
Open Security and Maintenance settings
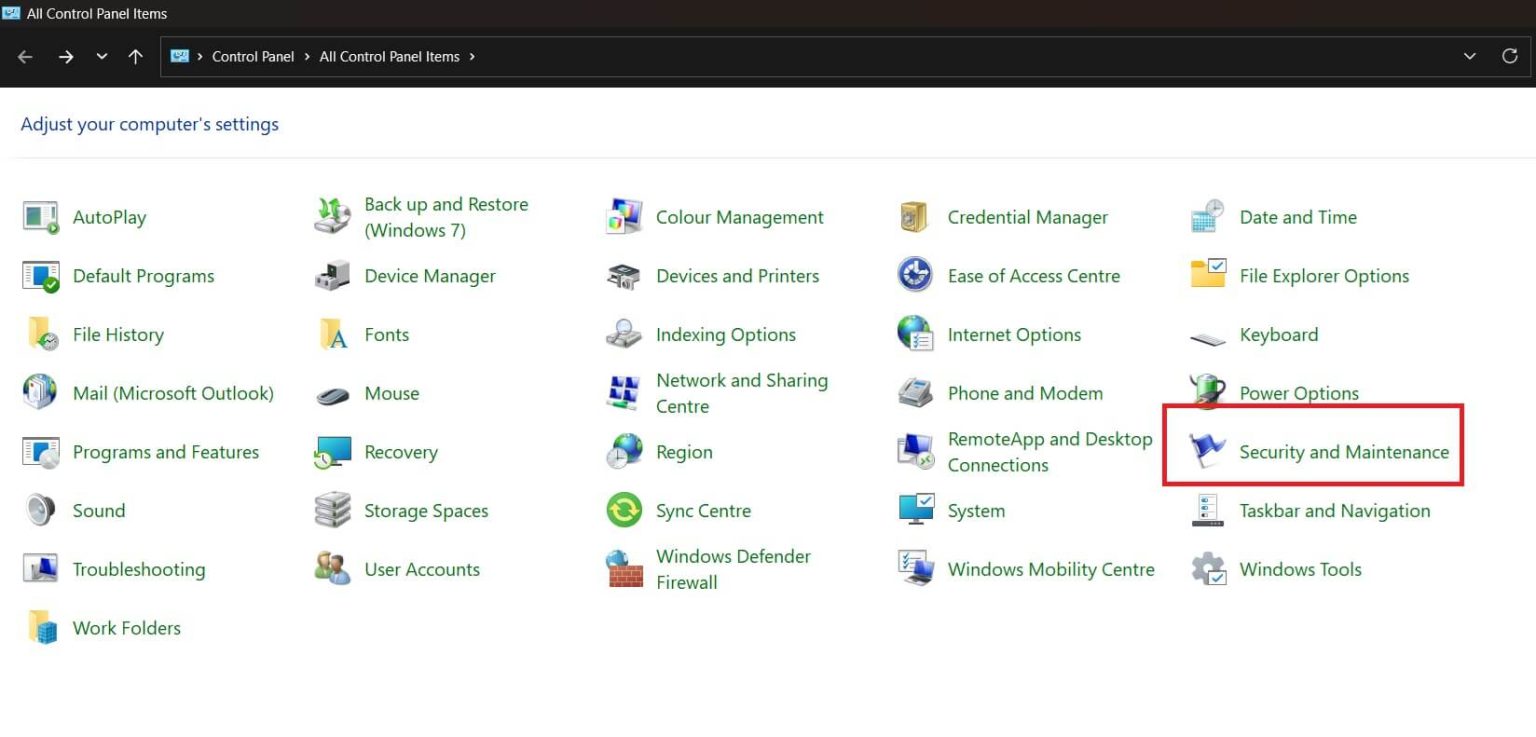tap(1344, 451)
